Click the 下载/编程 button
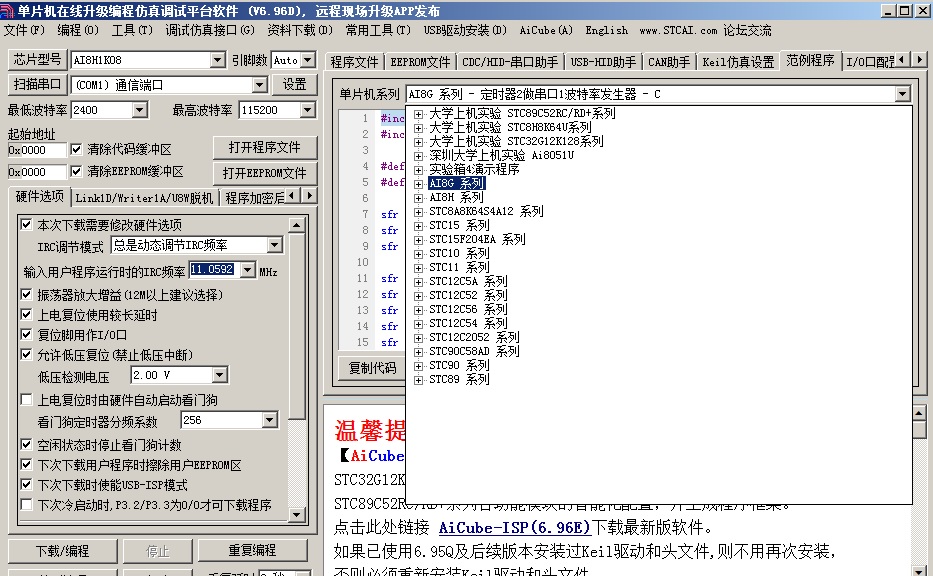 tap(62, 551)
